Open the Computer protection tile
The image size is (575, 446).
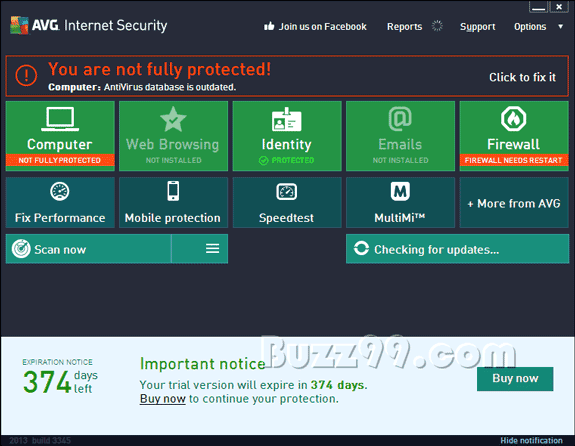click(x=60, y=136)
